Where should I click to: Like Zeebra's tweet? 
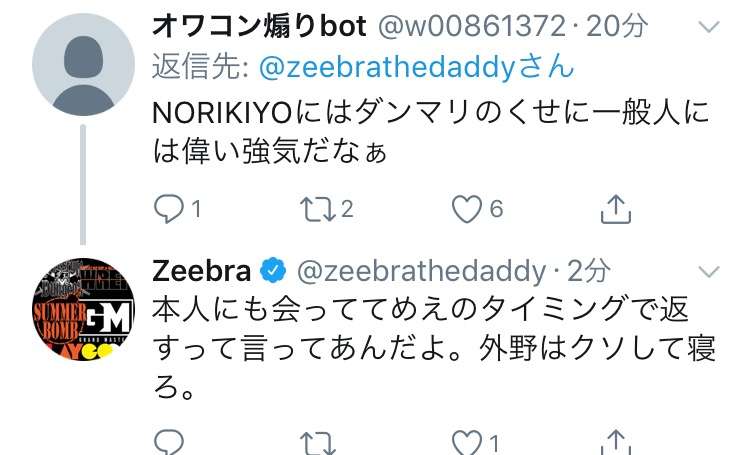tap(467, 443)
